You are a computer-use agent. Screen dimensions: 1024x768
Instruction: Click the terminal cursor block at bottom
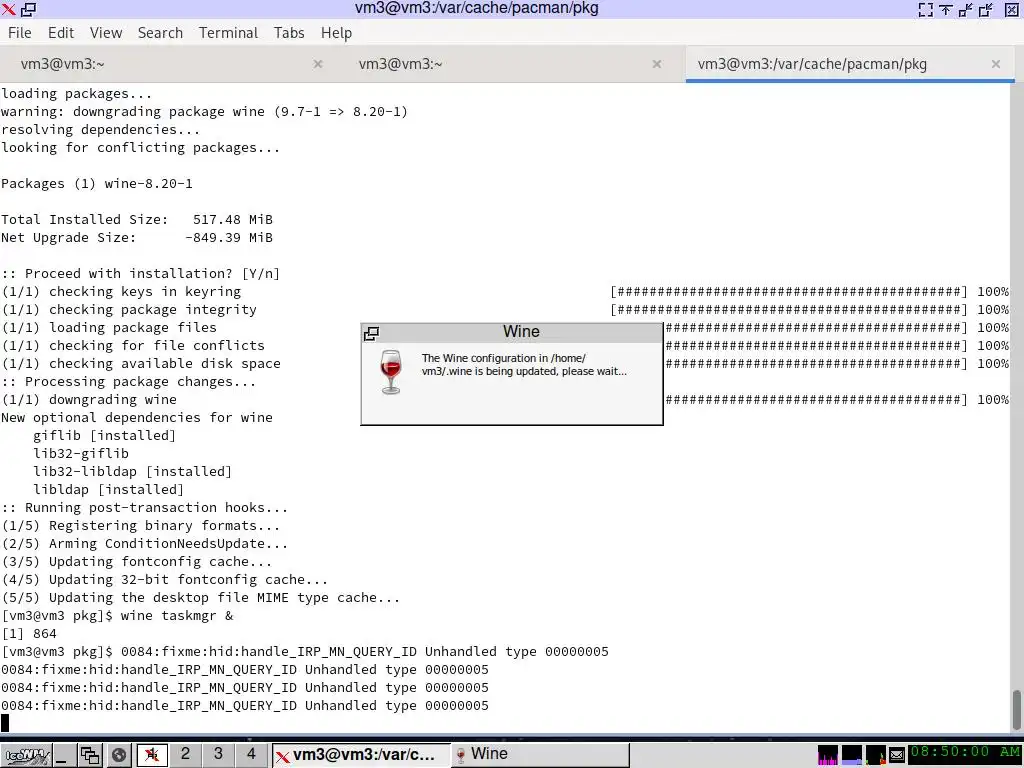5,723
